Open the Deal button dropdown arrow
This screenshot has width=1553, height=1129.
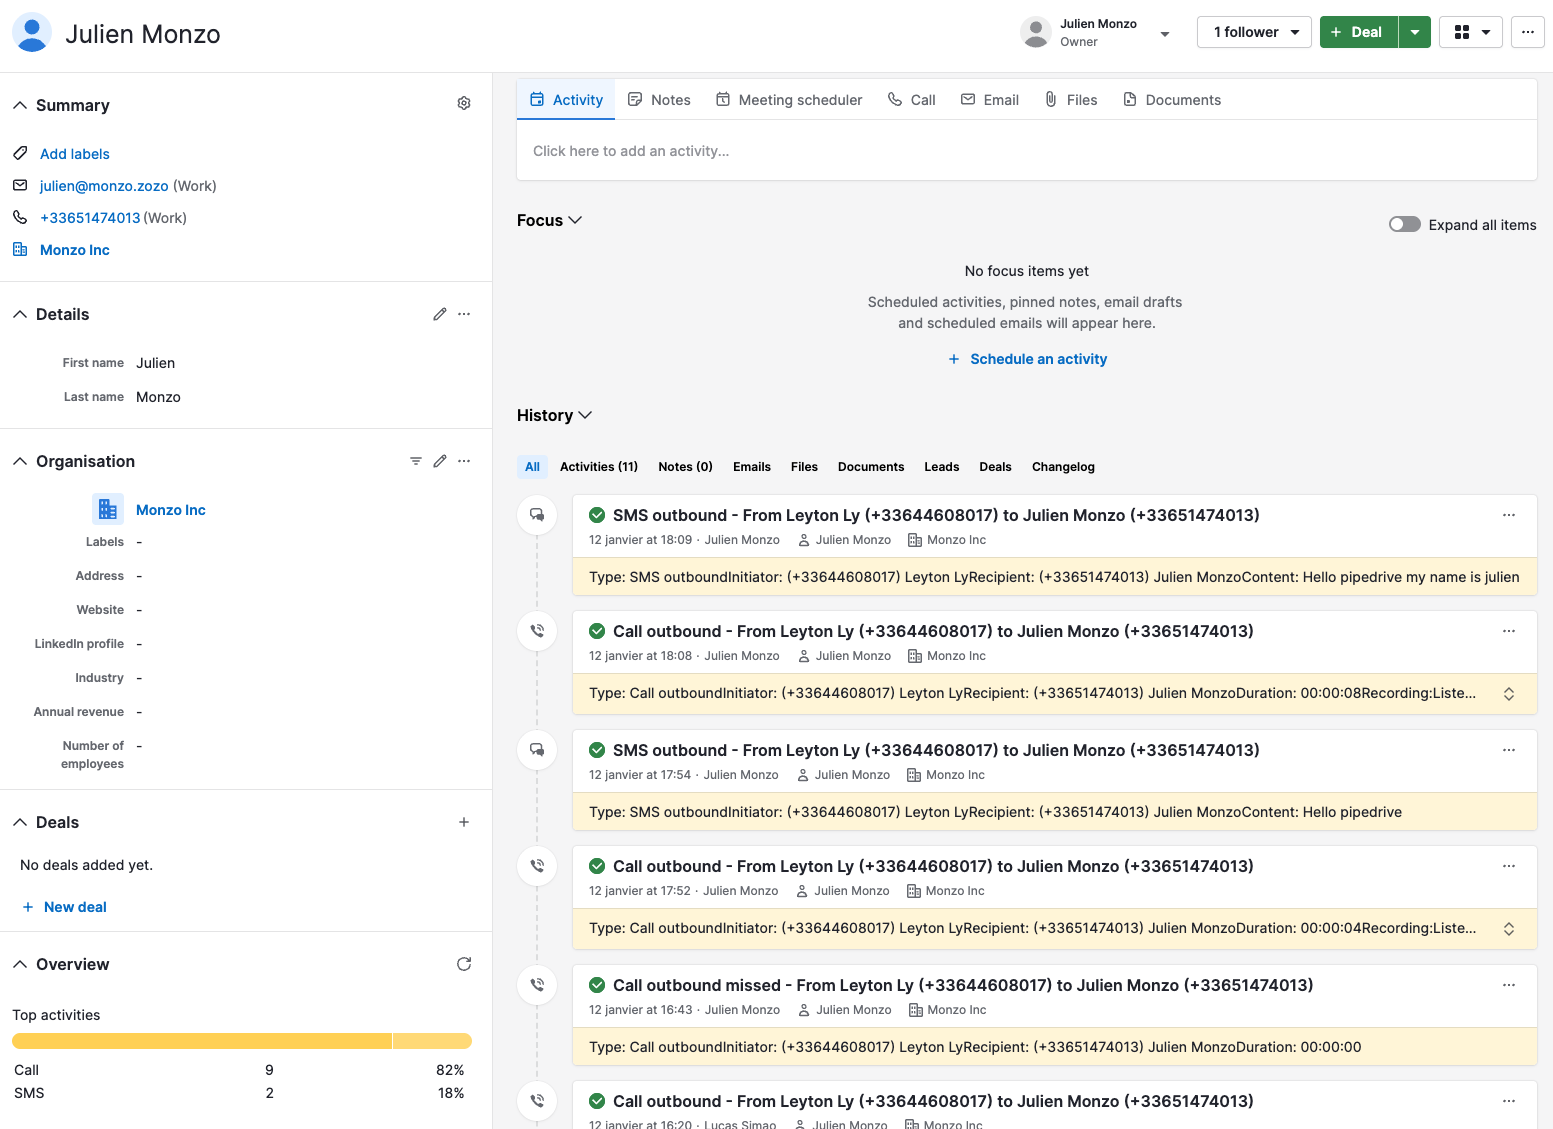click(x=1415, y=32)
